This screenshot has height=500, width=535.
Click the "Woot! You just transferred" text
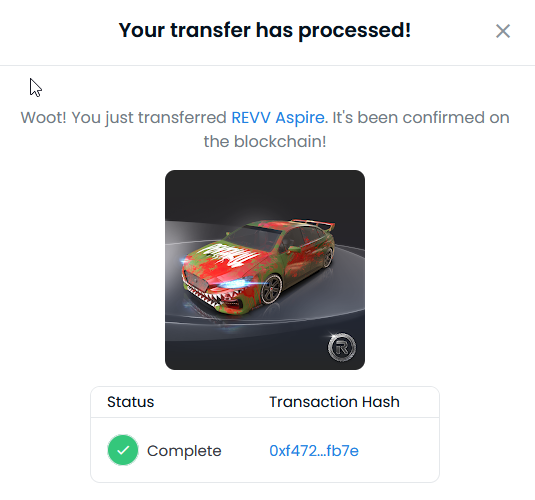point(124,118)
